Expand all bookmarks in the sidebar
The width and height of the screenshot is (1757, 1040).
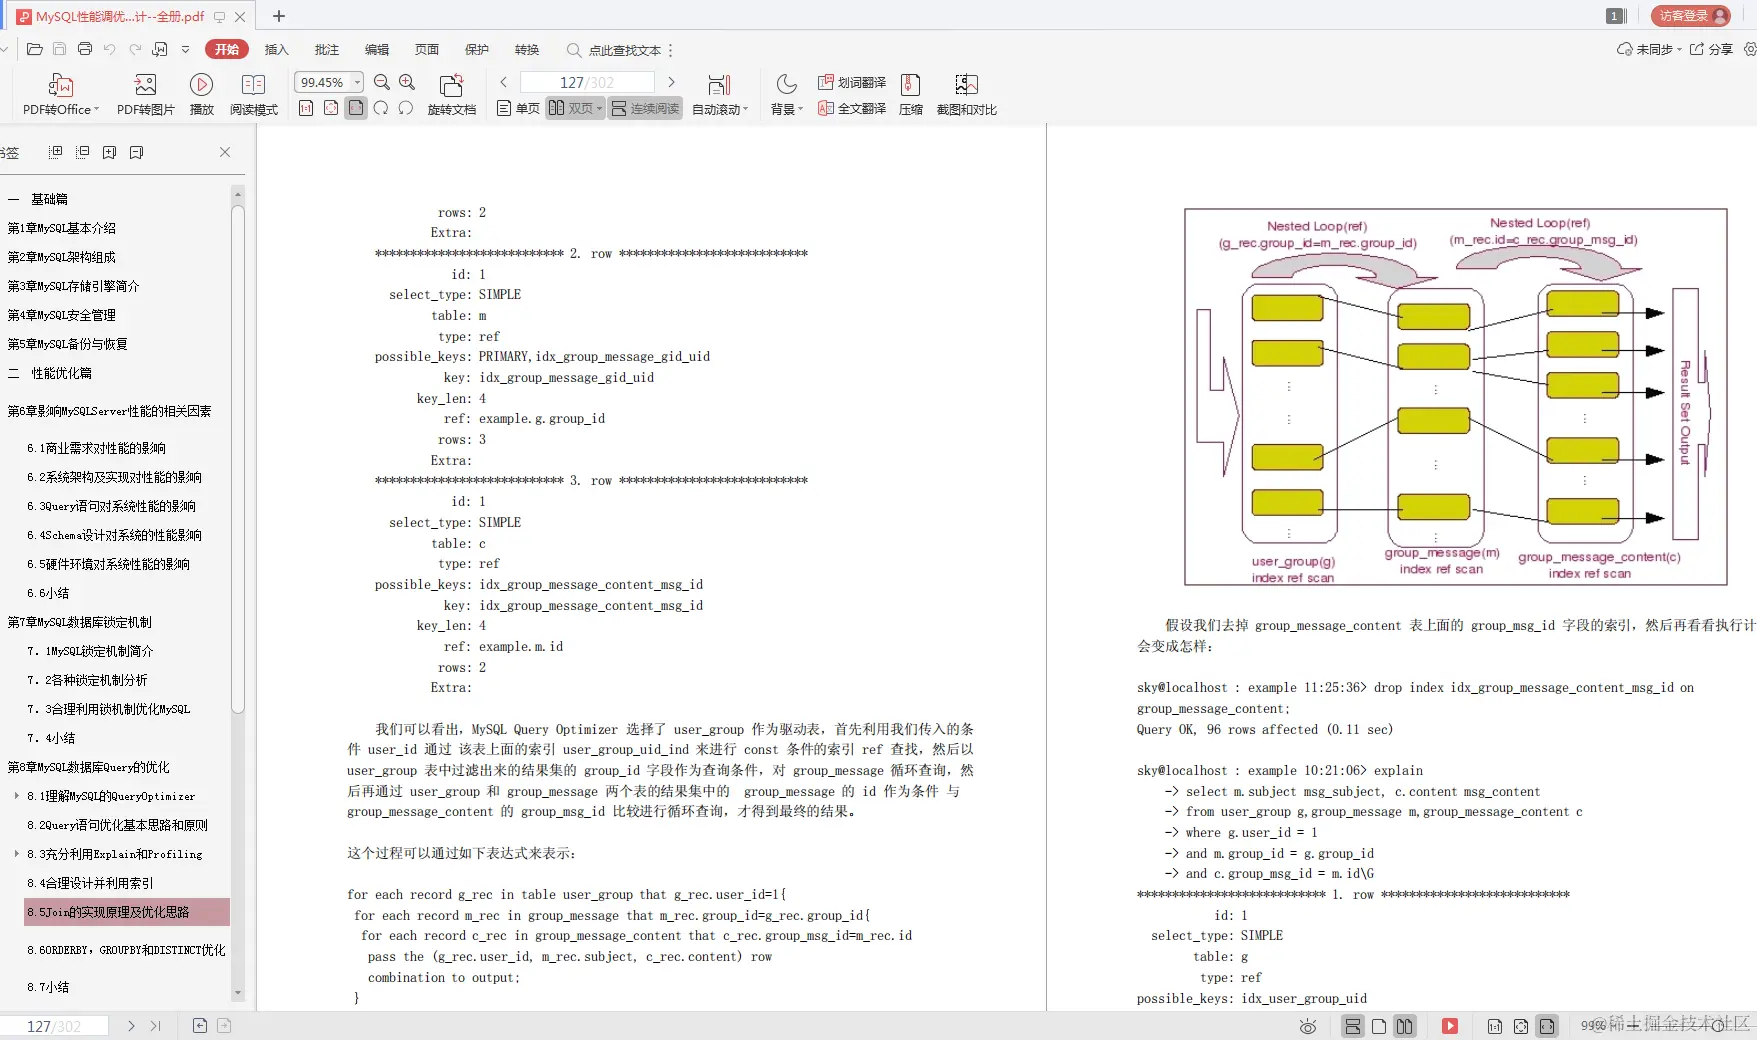click(55, 151)
